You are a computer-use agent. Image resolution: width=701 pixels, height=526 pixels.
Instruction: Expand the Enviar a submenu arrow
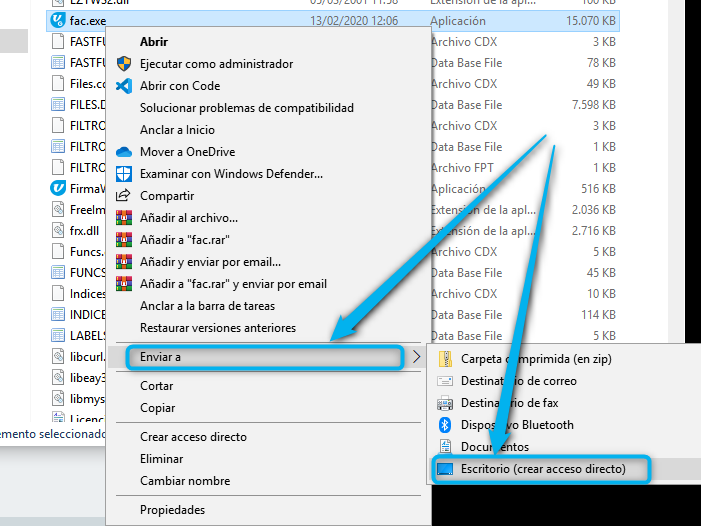416,357
